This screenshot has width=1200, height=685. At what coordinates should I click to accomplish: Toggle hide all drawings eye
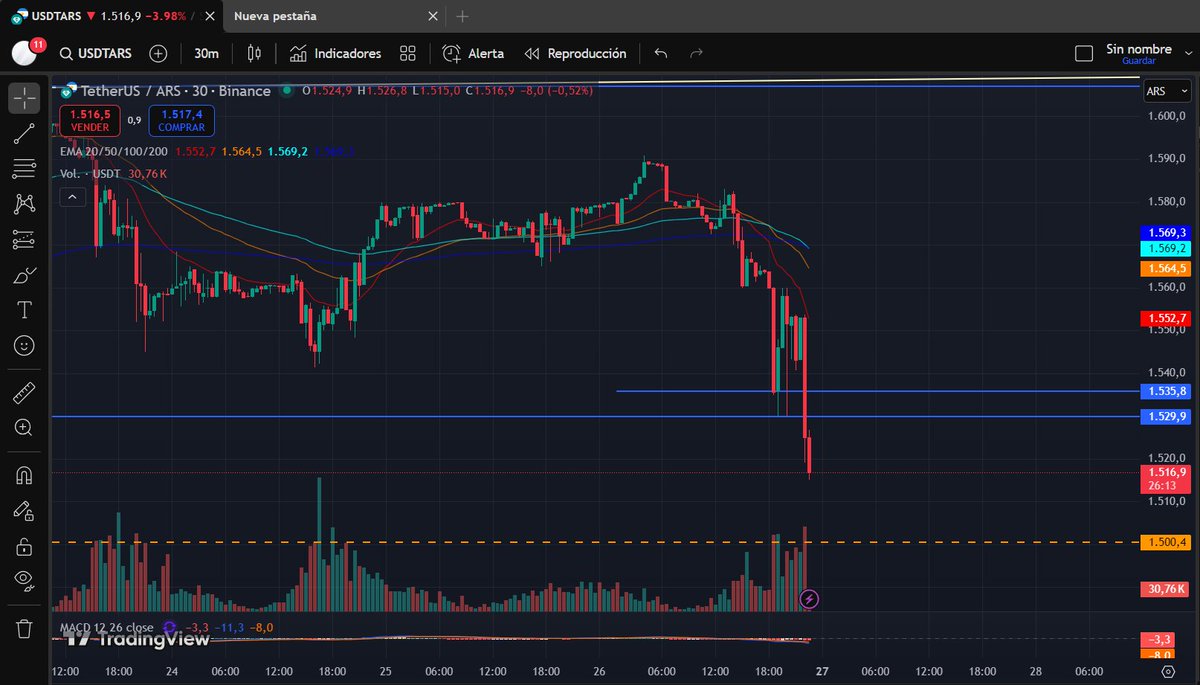pyautogui.click(x=24, y=581)
